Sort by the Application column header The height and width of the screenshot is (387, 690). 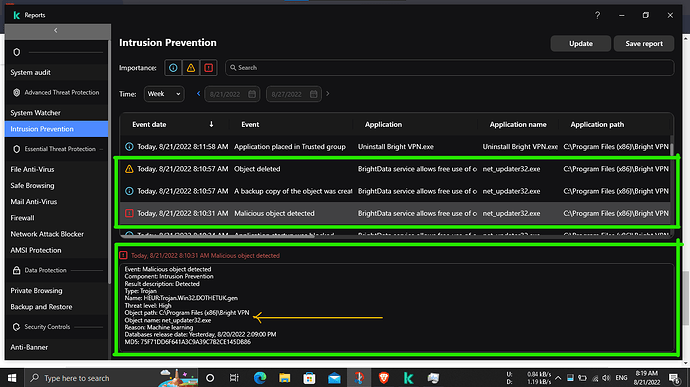(x=383, y=125)
